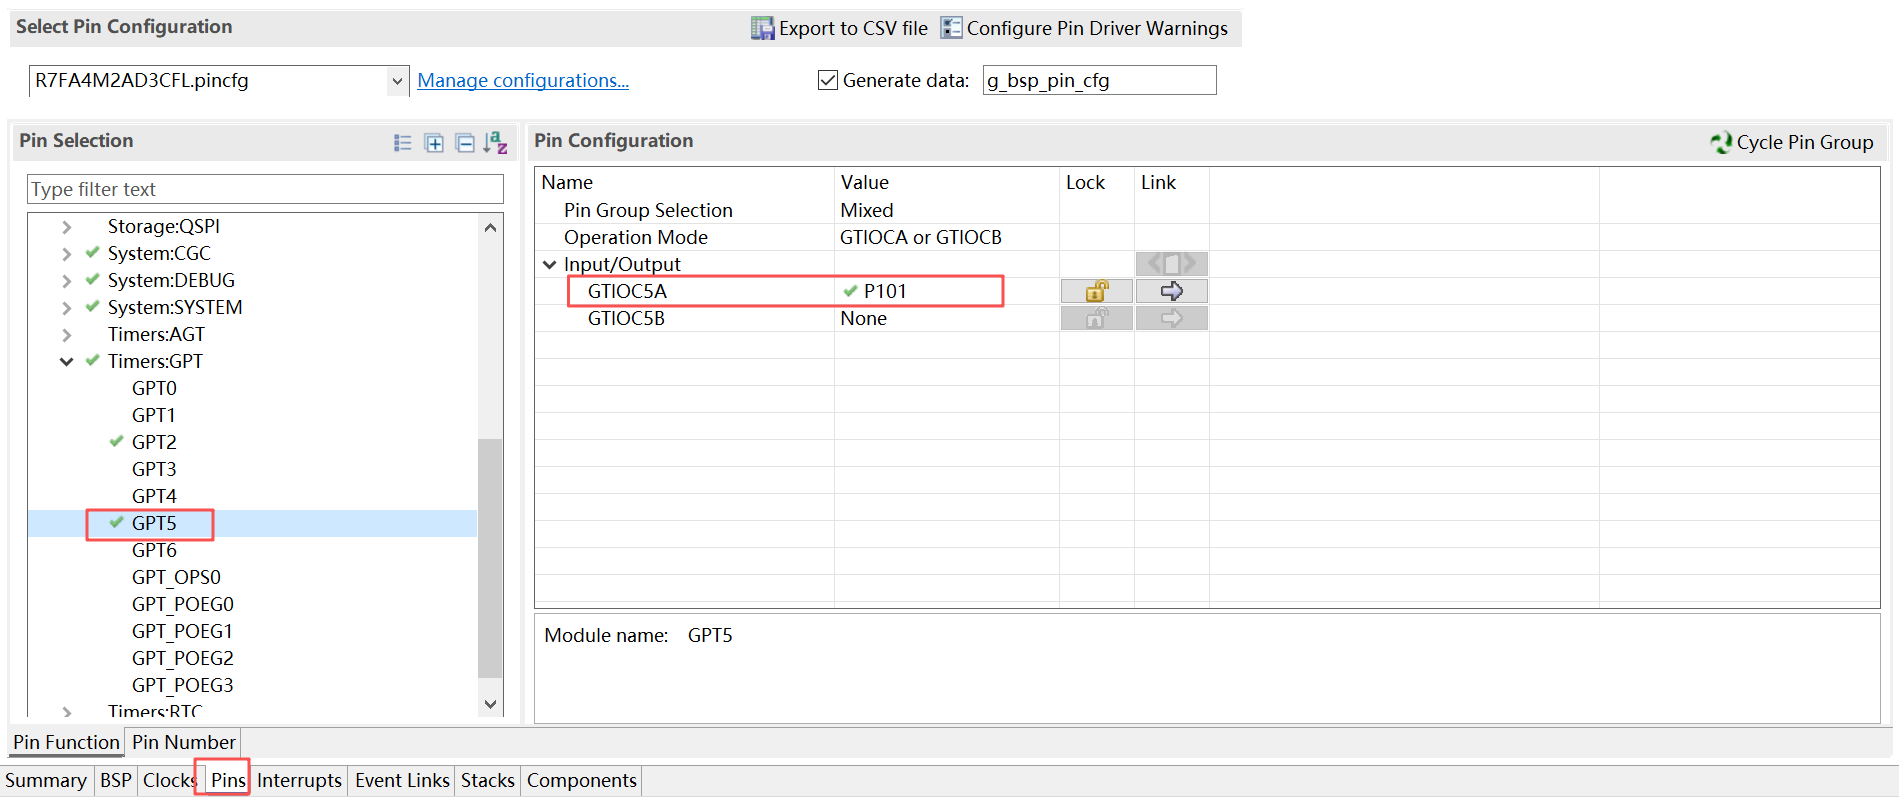Screen dimensions: 1899x797
Task: Open the BSP tab
Action: coord(116,780)
